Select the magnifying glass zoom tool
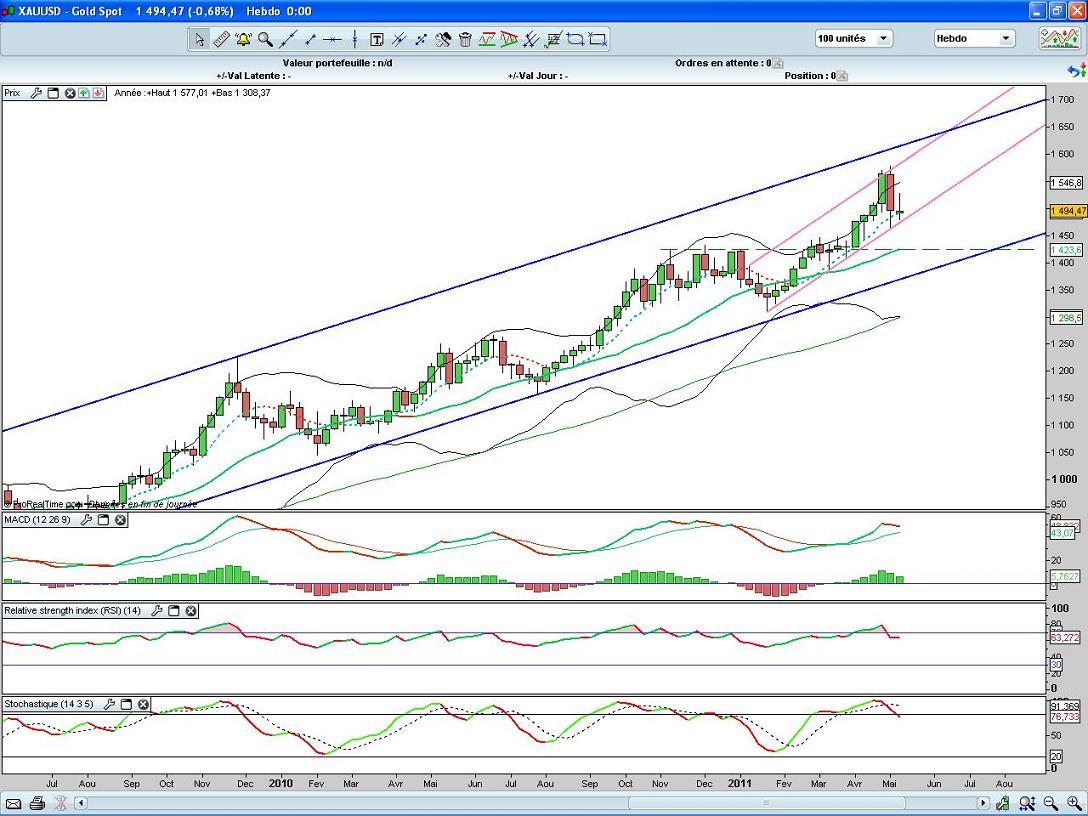1088x816 pixels. pos(265,40)
